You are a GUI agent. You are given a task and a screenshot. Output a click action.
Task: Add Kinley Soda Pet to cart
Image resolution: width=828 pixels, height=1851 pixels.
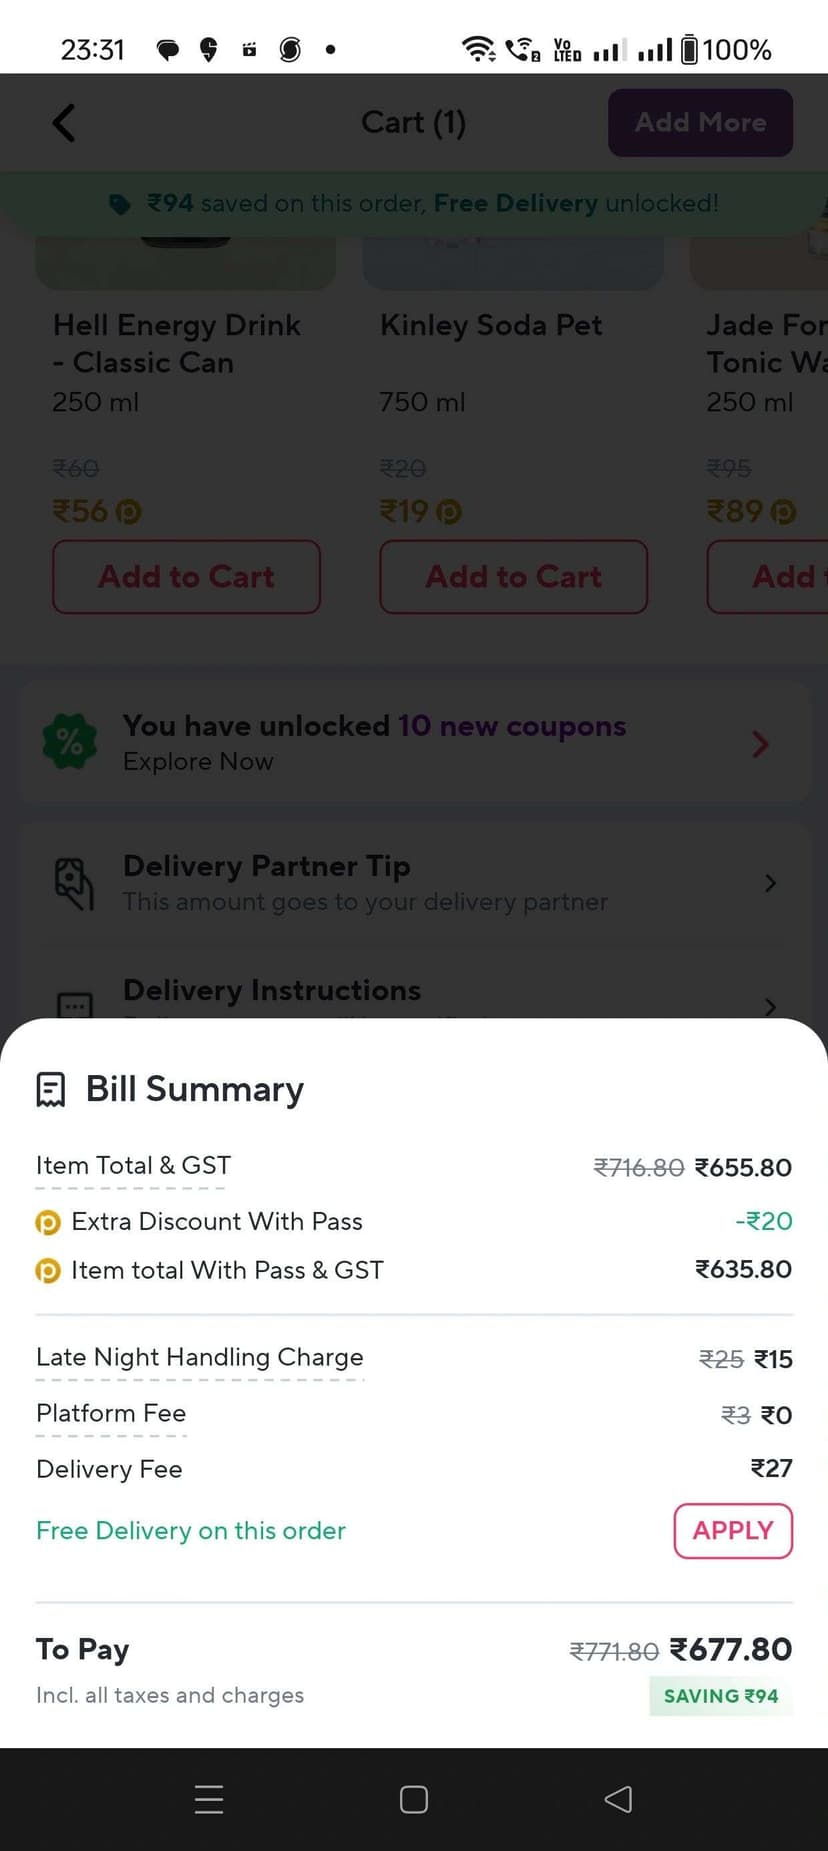pyautogui.click(x=513, y=577)
